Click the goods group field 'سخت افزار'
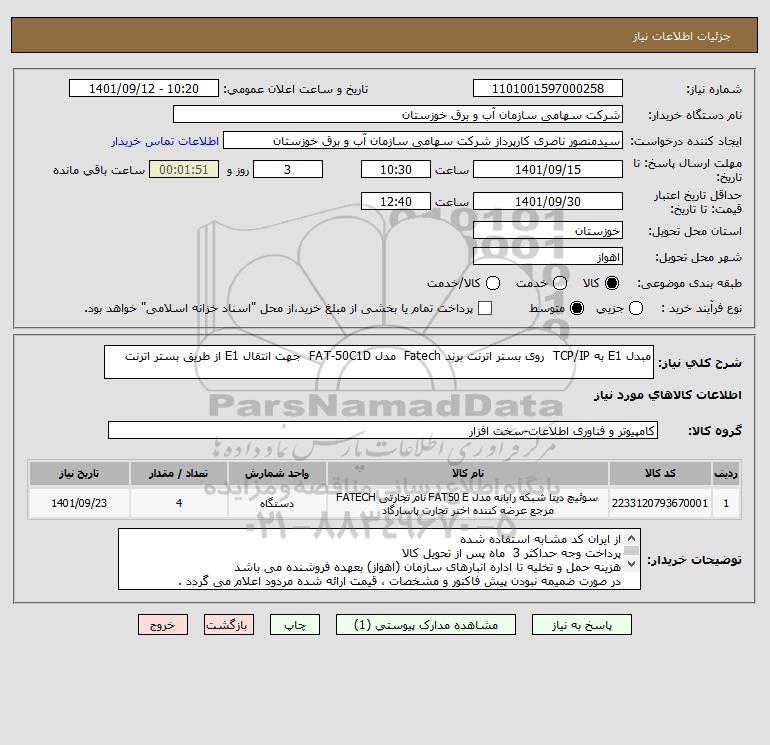This screenshot has height=745, width=770. tap(383, 430)
